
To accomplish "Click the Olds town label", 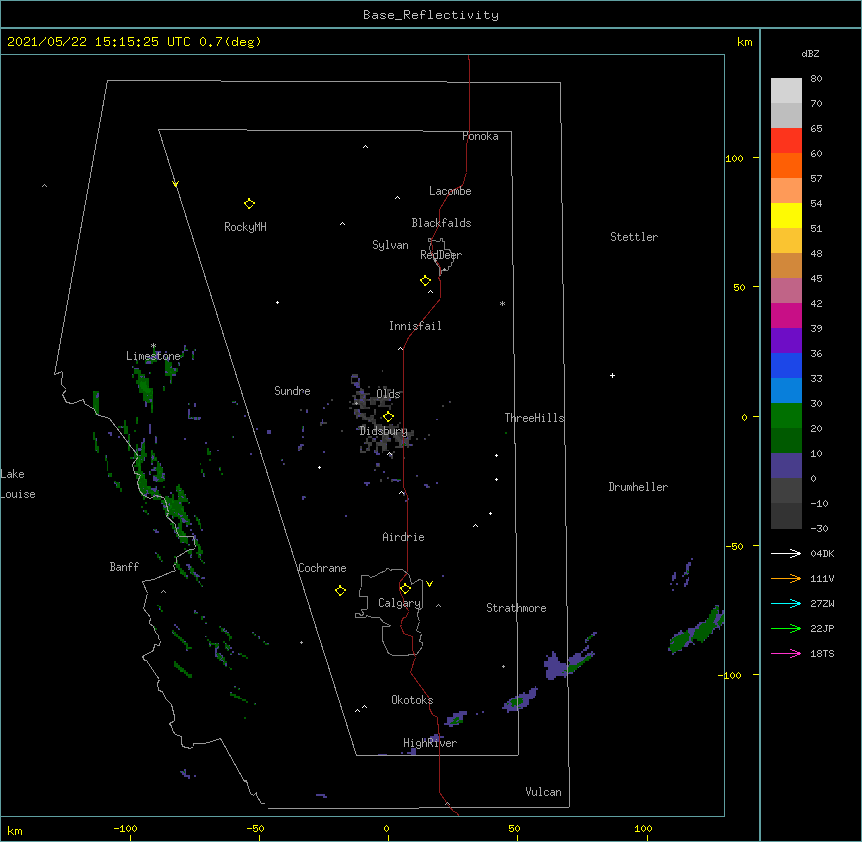I will click(x=388, y=394).
